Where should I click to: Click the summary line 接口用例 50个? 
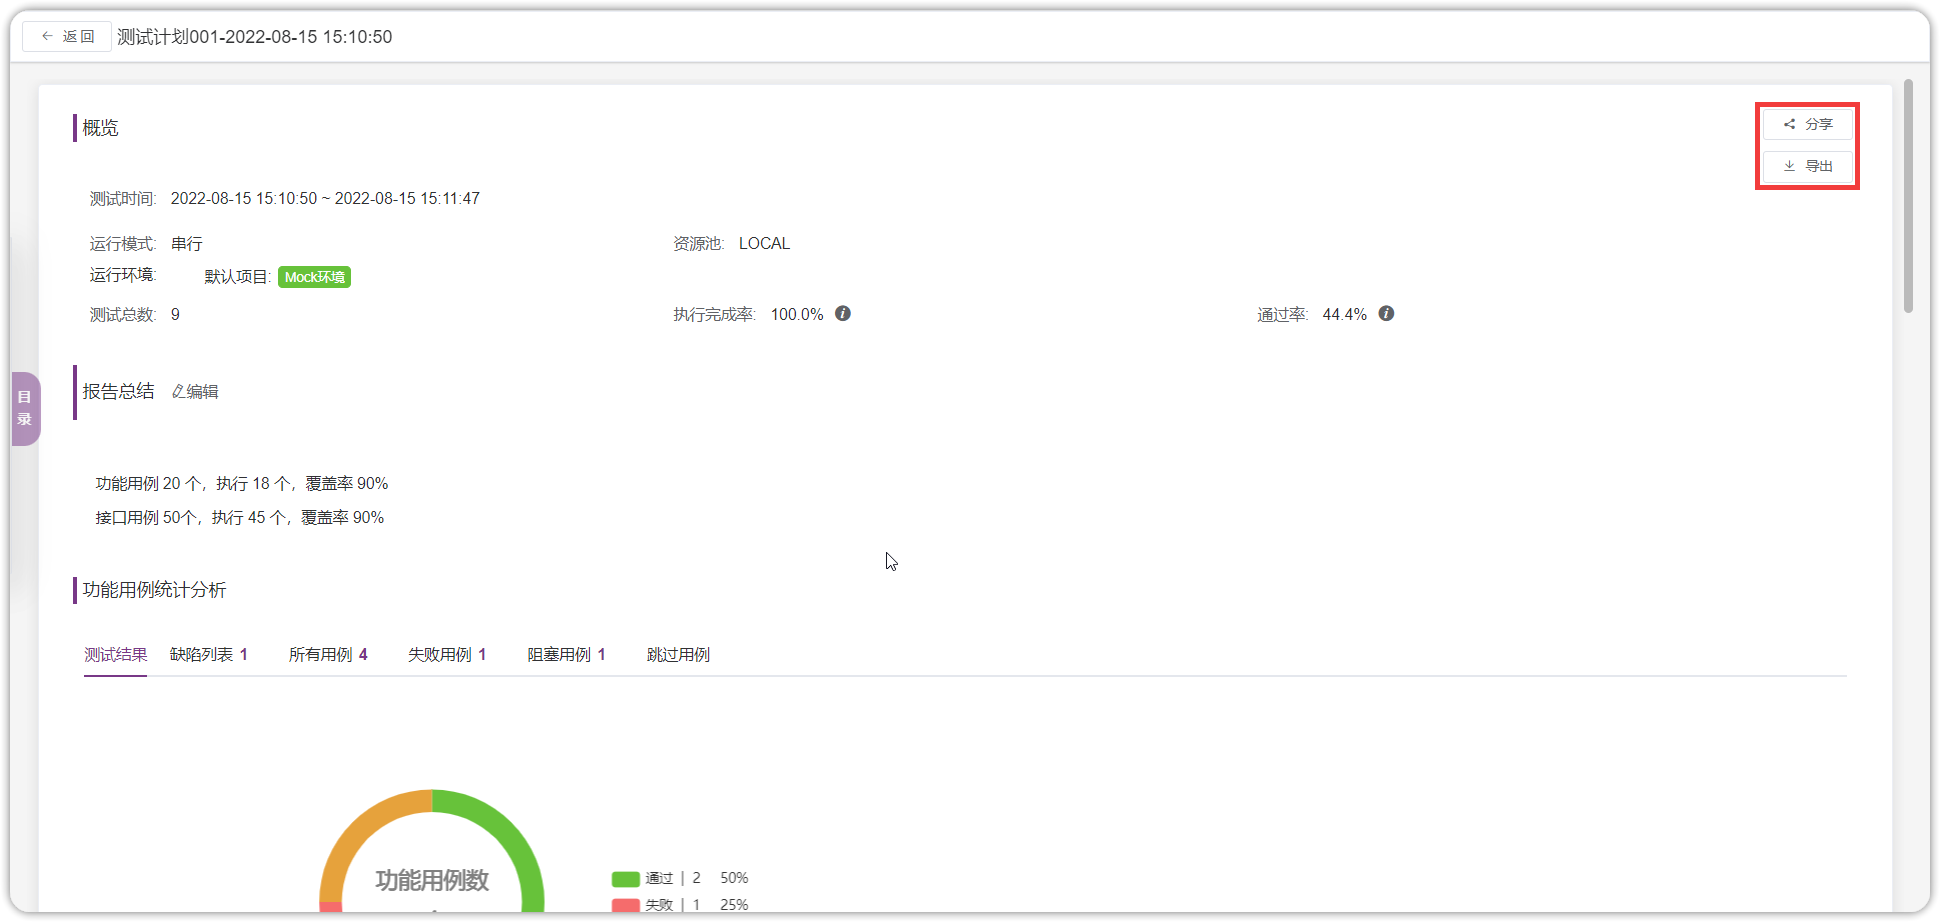coord(240,518)
